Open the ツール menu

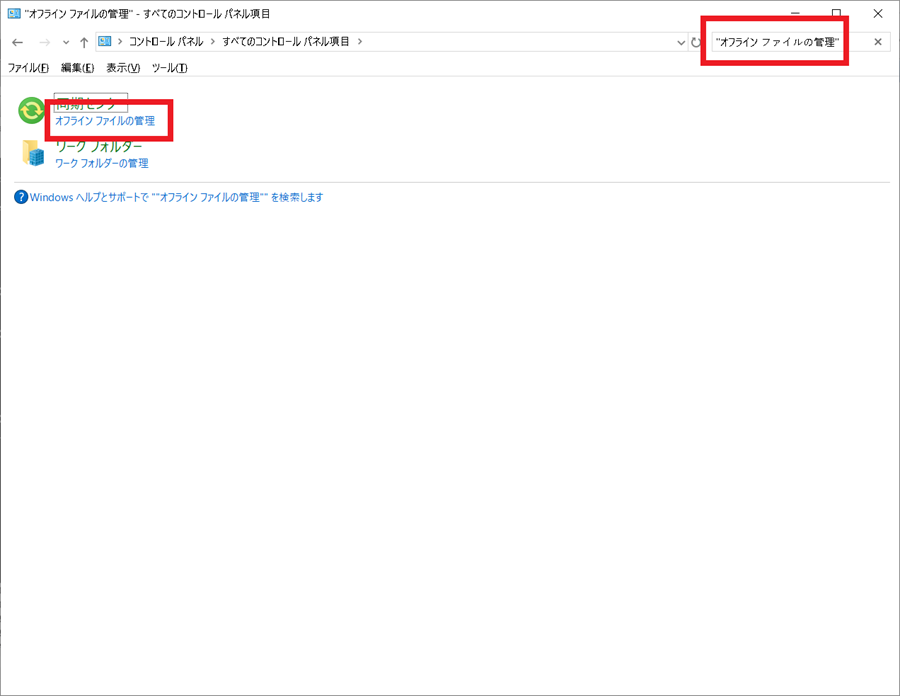(x=169, y=67)
